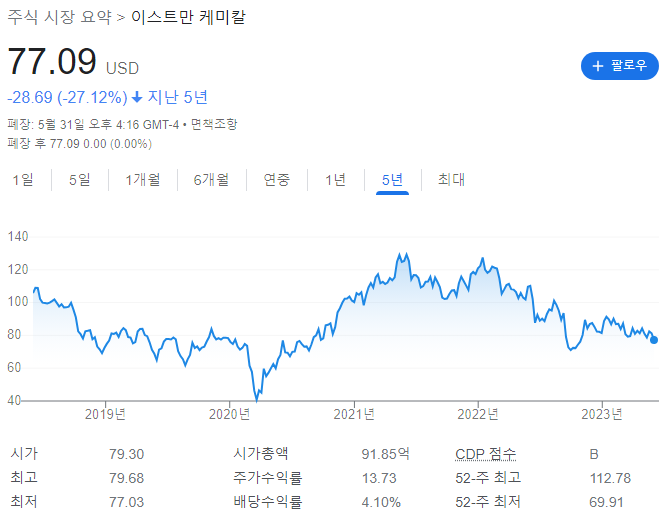The height and width of the screenshot is (518, 667).
Task: Select the 5일 time range tab
Action: 80,180
